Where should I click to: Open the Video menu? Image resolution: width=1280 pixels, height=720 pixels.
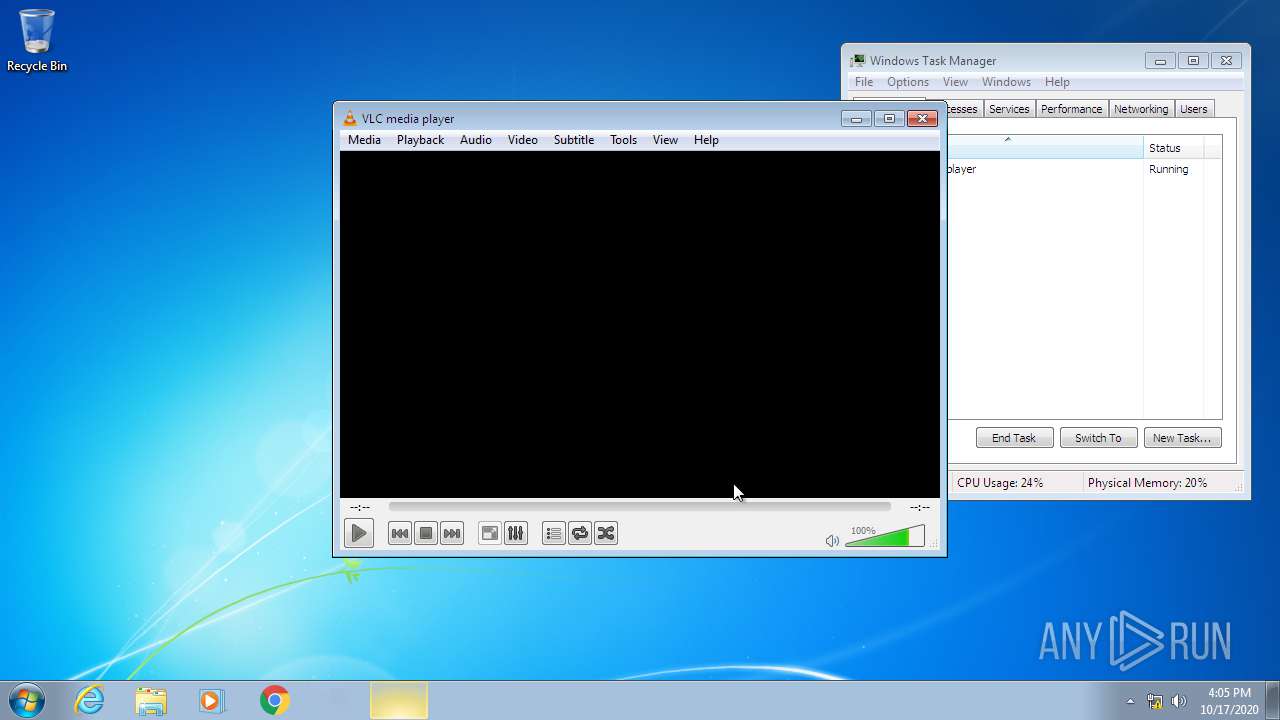pyautogui.click(x=522, y=140)
